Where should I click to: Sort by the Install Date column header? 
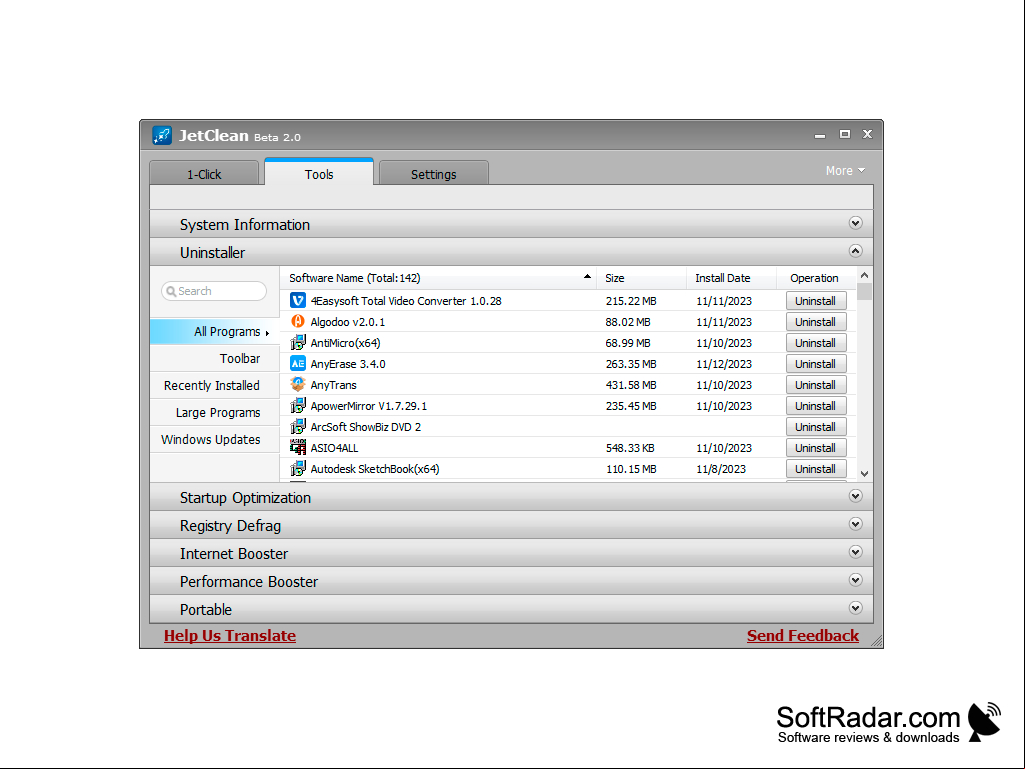pyautogui.click(x=731, y=278)
